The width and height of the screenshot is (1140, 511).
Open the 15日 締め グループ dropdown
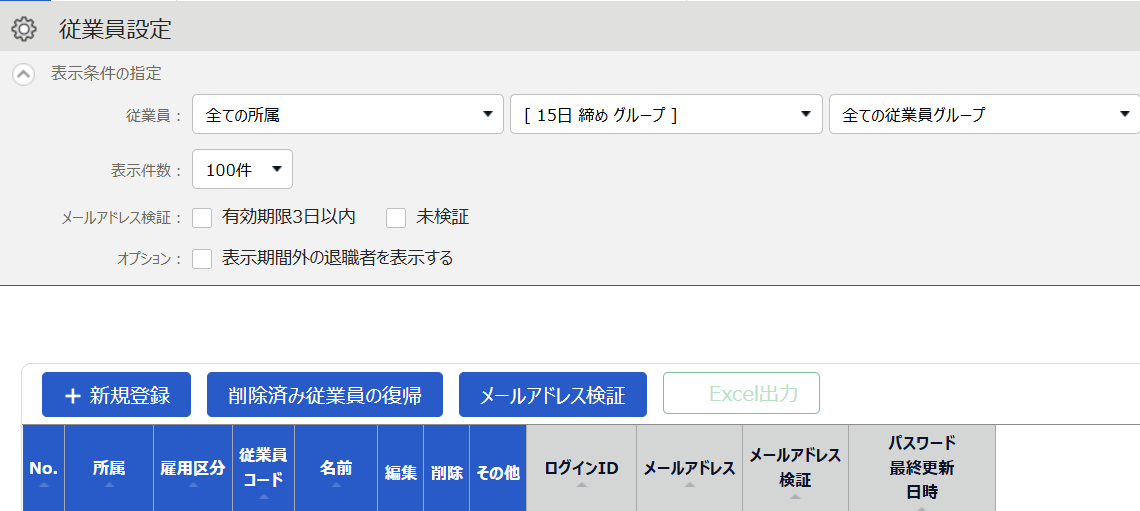point(666,114)
